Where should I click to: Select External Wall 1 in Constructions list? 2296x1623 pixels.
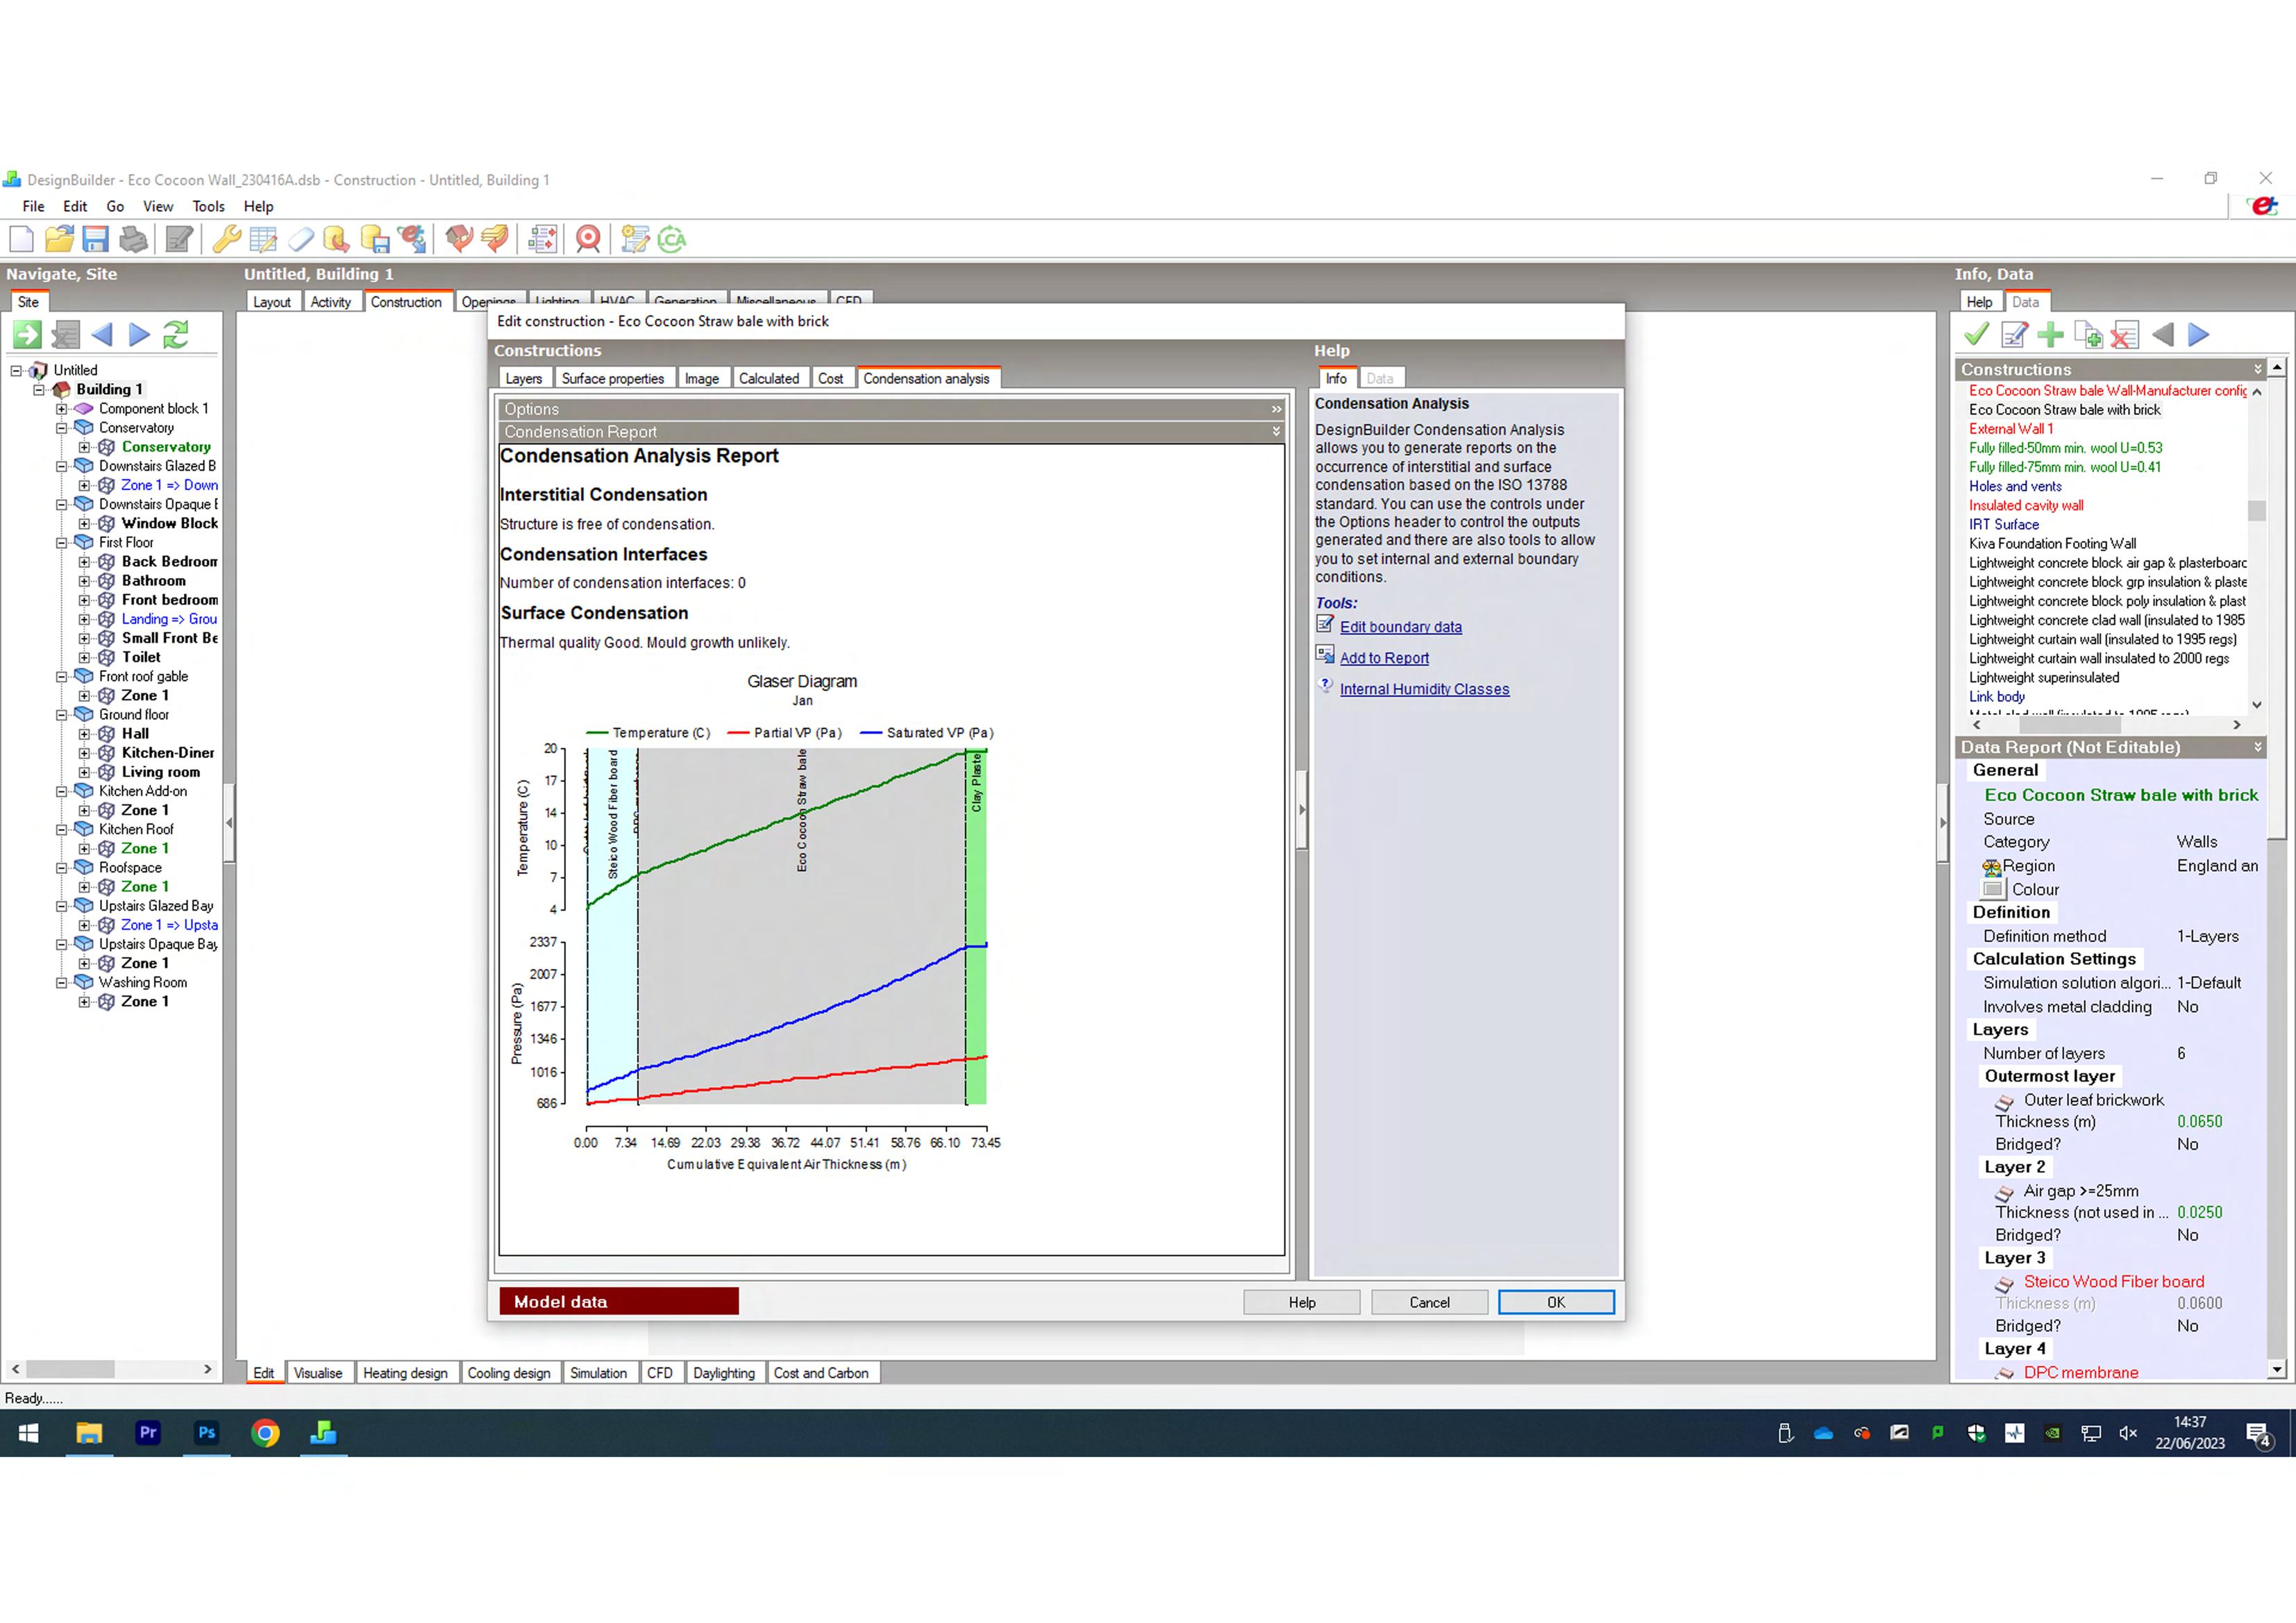click(2010, 429)
